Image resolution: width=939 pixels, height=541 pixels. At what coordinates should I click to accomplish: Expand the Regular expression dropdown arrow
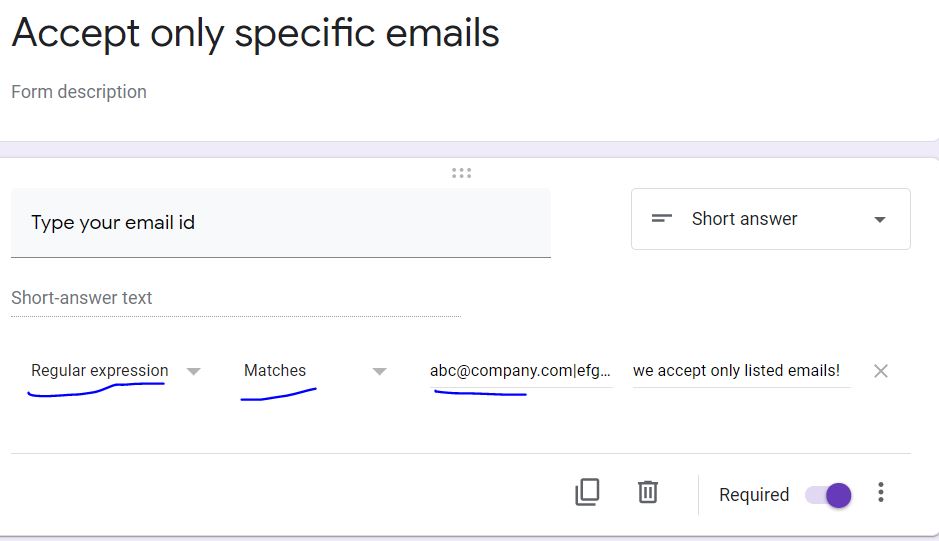tap(194, 371)
